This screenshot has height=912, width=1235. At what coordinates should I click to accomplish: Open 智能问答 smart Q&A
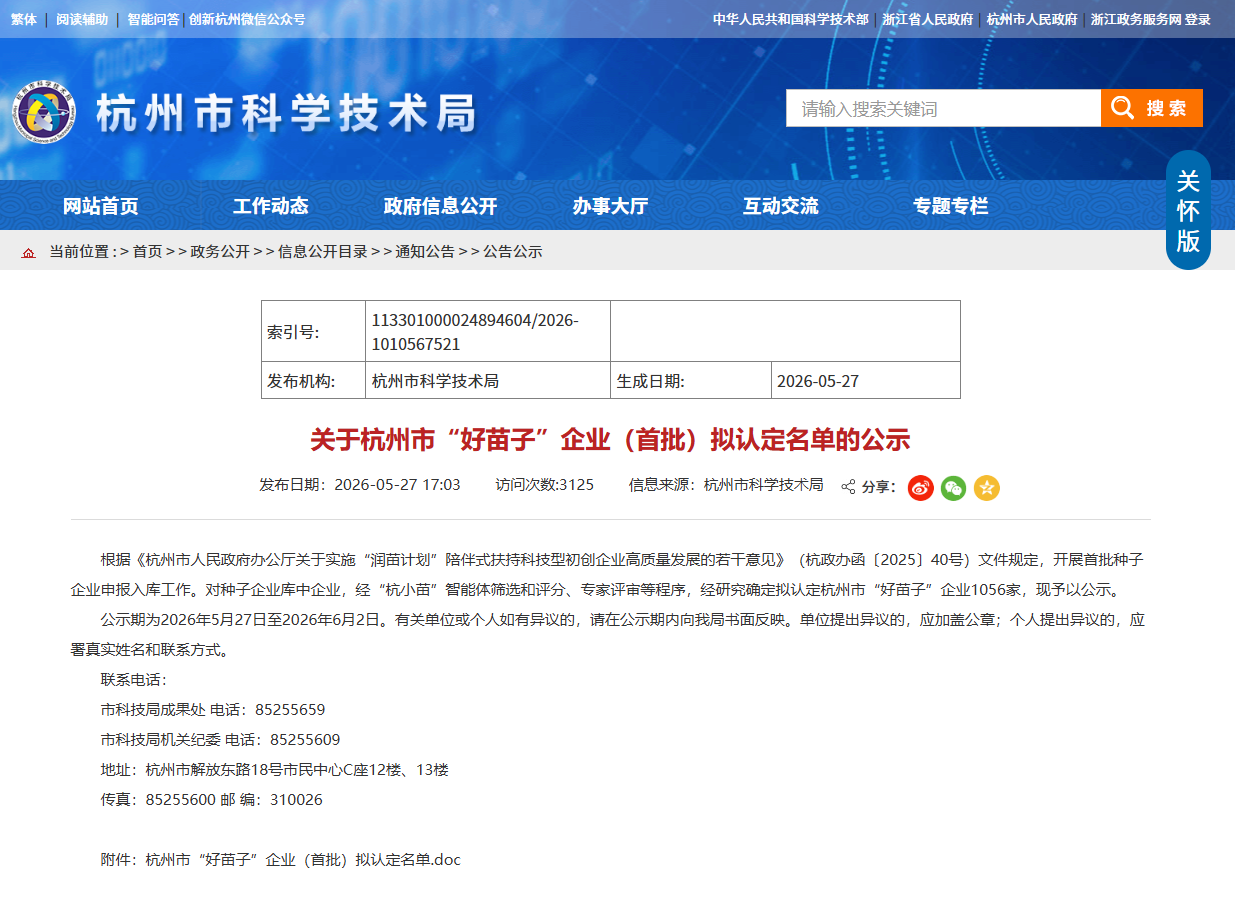coord(153,19)
